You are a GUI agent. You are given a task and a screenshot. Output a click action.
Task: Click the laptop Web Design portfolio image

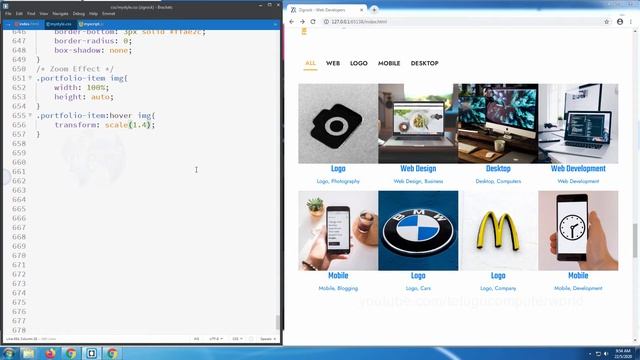click(x=418, y=124)
